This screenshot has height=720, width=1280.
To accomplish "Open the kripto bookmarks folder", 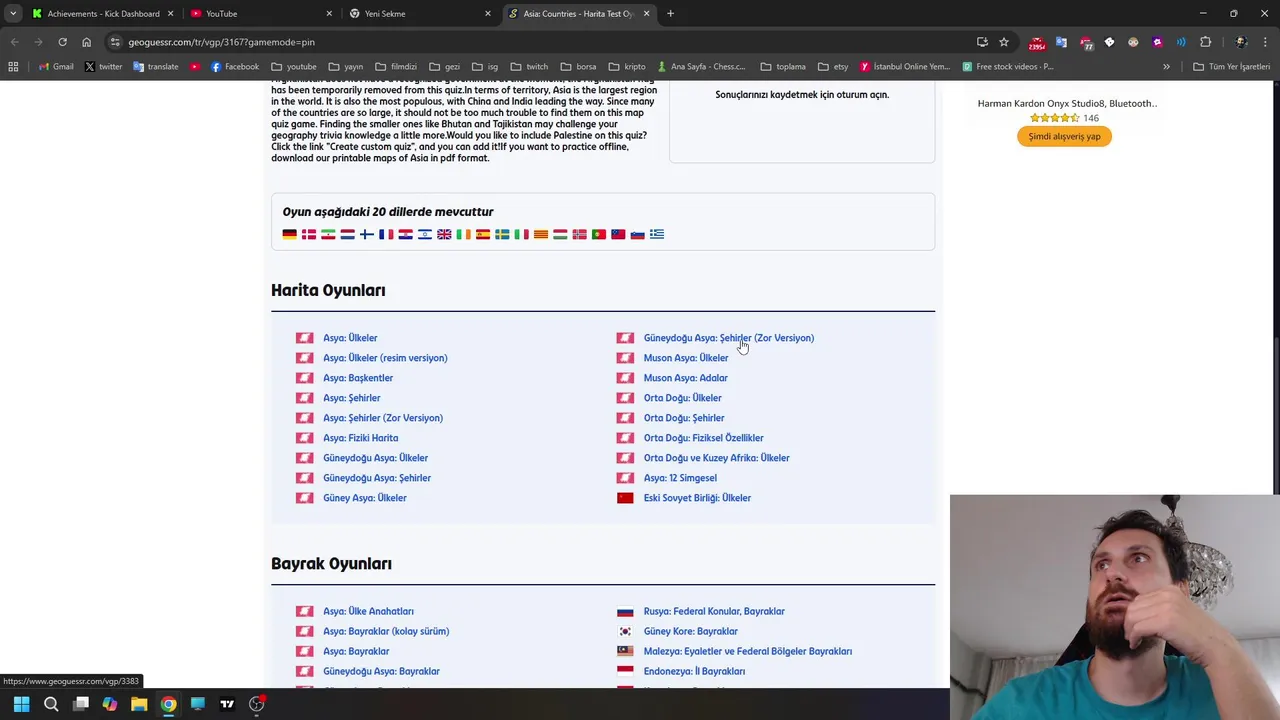I will click(627, 67).
